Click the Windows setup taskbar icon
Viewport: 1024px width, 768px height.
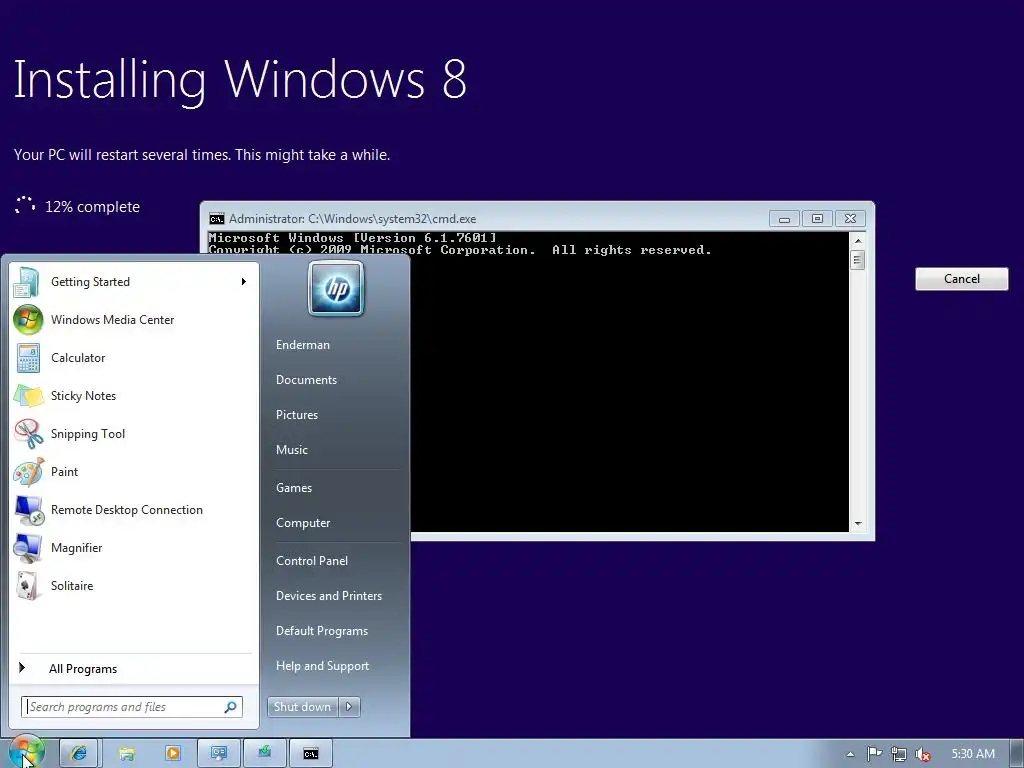click(264, 754)
